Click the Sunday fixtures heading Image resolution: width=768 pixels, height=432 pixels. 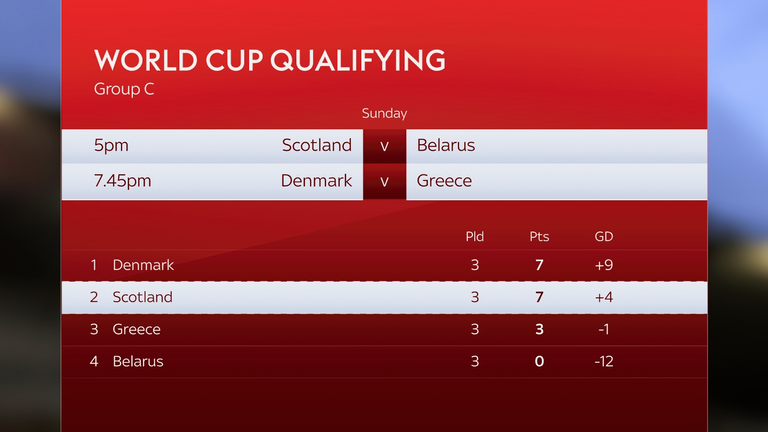click(384, 114)
